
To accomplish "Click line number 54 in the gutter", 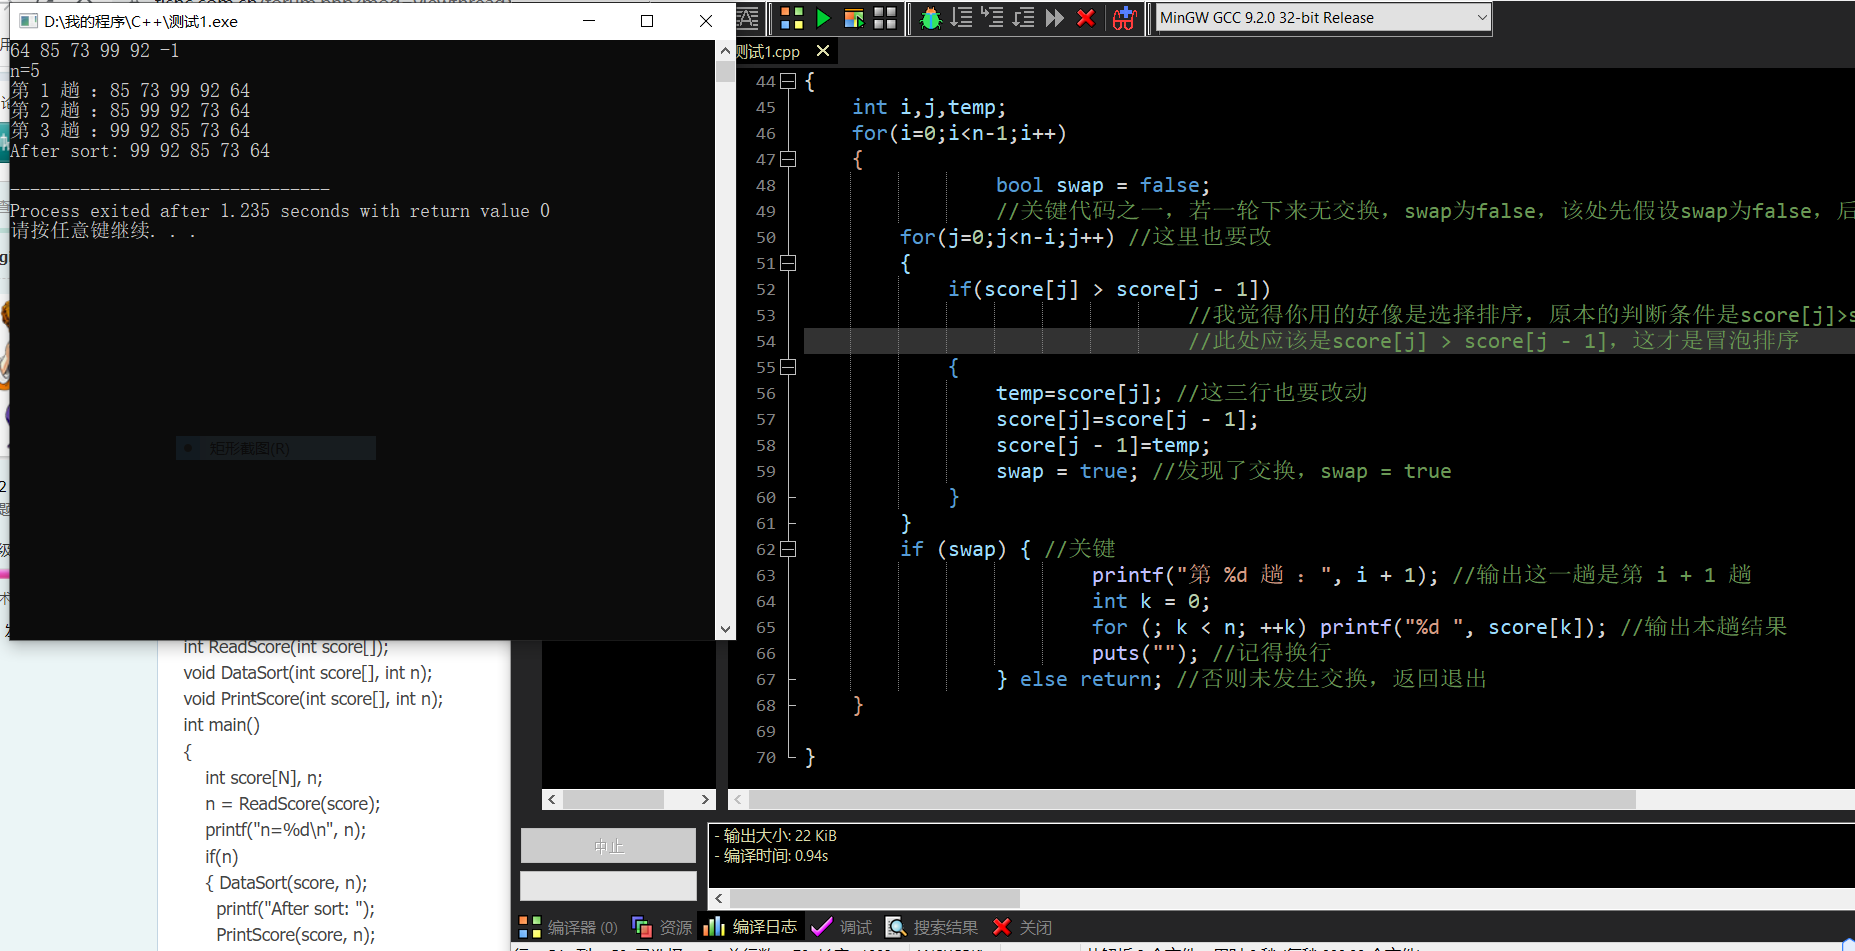I will coord(765,341).
